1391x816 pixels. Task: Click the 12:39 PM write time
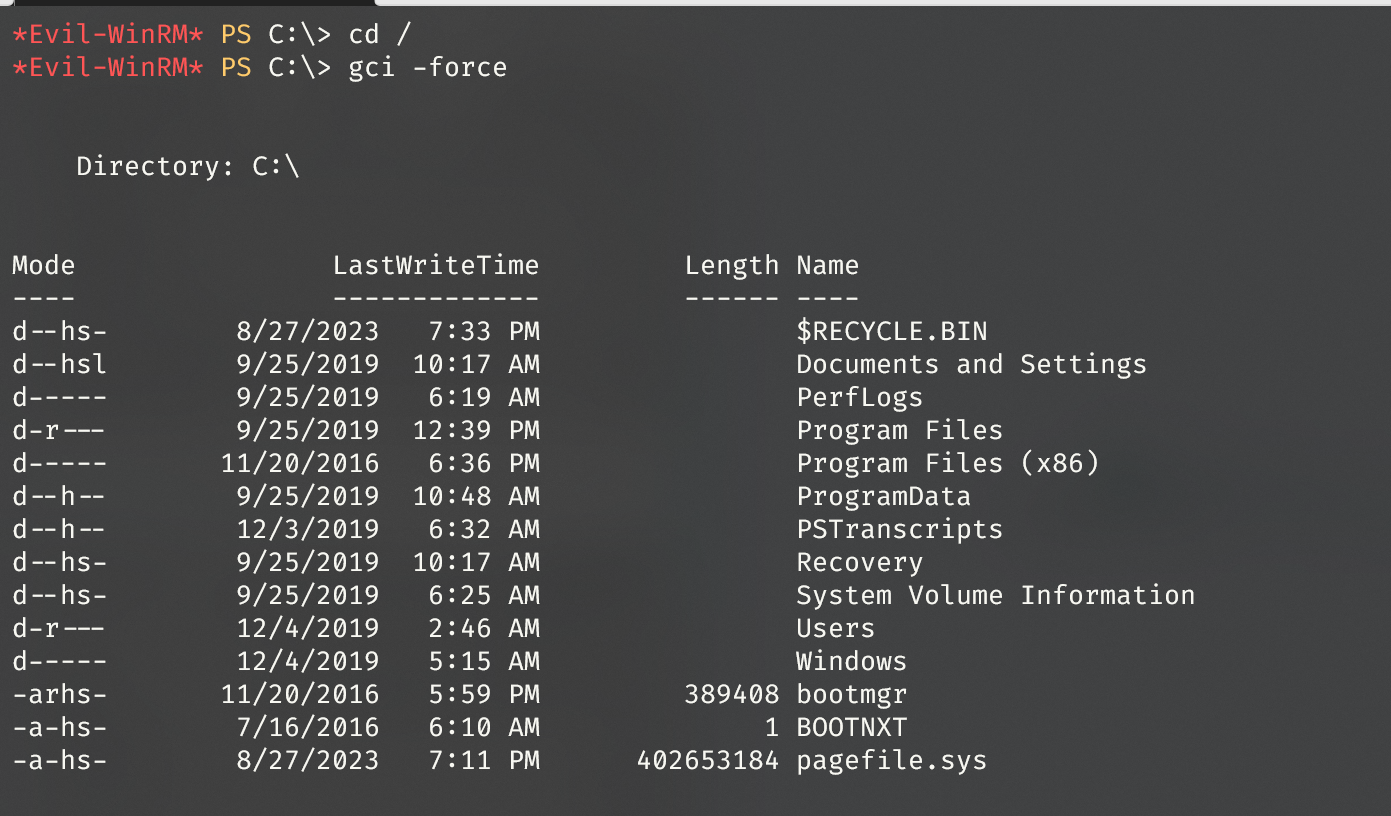point(476,430)
